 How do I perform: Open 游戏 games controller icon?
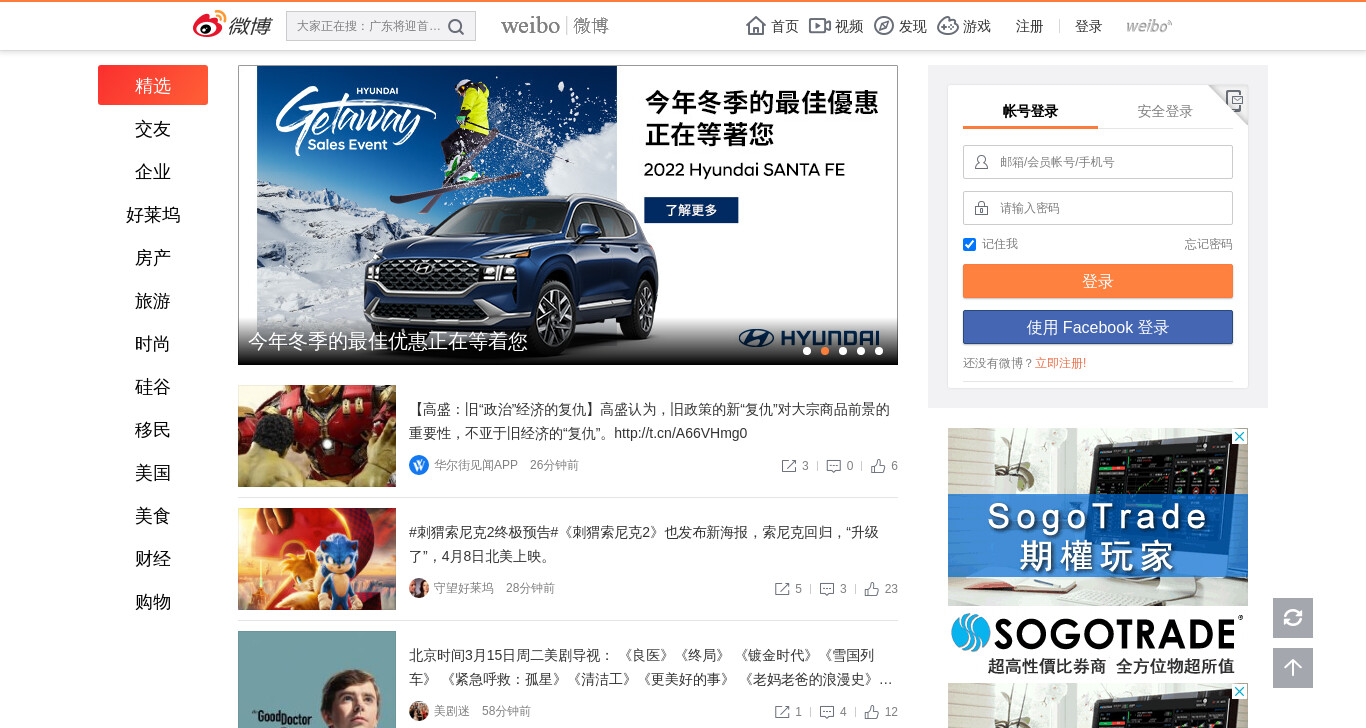(x=948, y=26)
